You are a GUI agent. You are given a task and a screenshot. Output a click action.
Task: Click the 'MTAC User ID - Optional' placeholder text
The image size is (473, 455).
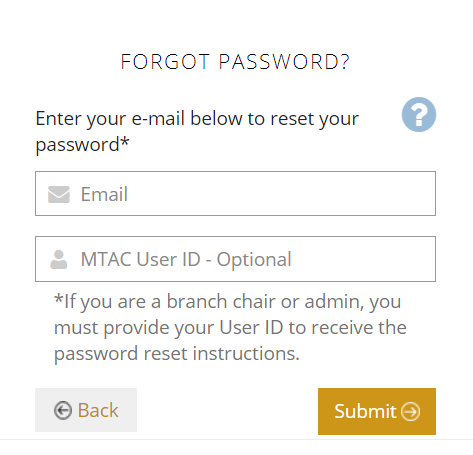point(186,259)
